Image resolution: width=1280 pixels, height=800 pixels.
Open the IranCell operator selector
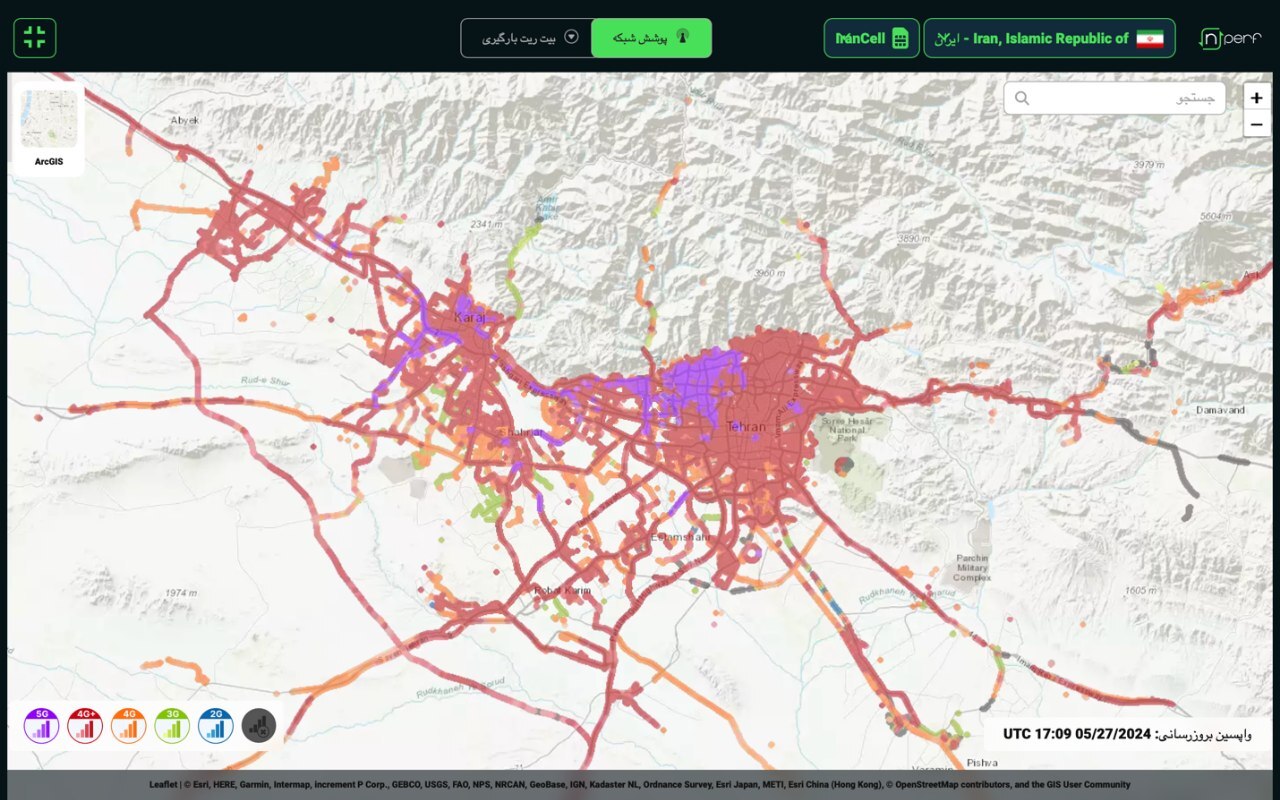[871, 38]
